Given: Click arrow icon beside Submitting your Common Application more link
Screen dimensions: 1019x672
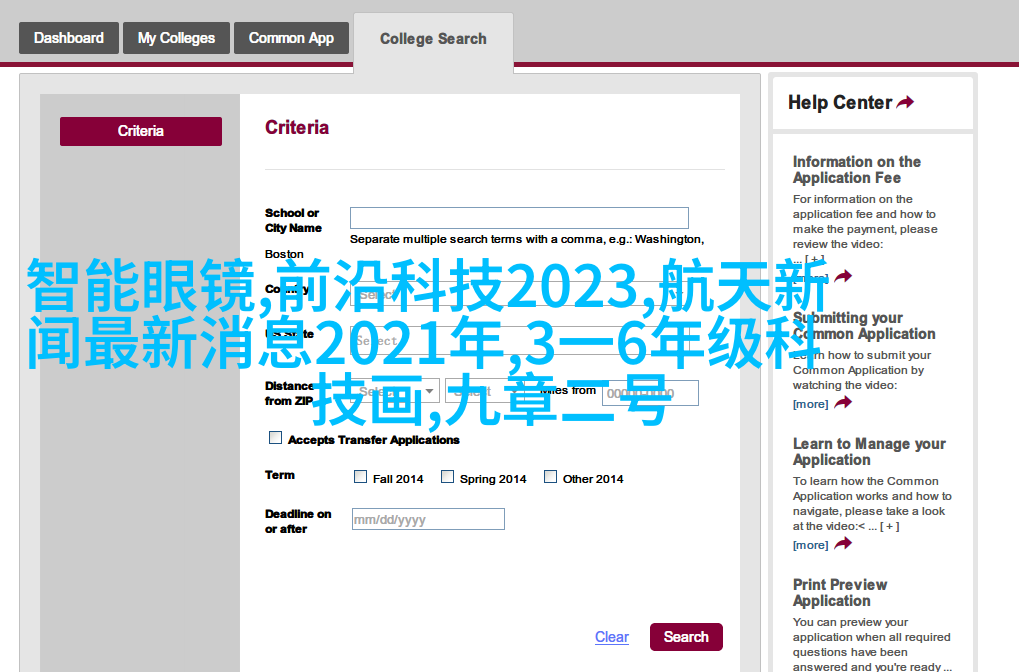Looking at the screenshot, I should tap(843, 403).
